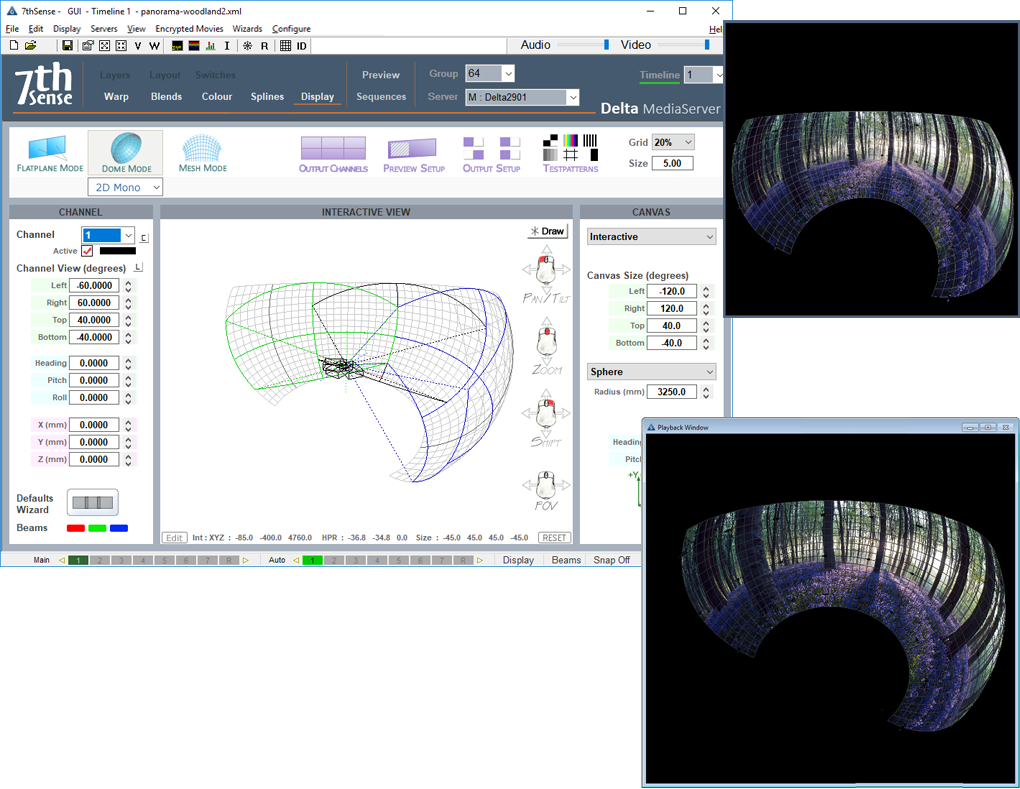Adjust the Audio slider
The width and height of the screenshot is (1020, 789).
582,45
